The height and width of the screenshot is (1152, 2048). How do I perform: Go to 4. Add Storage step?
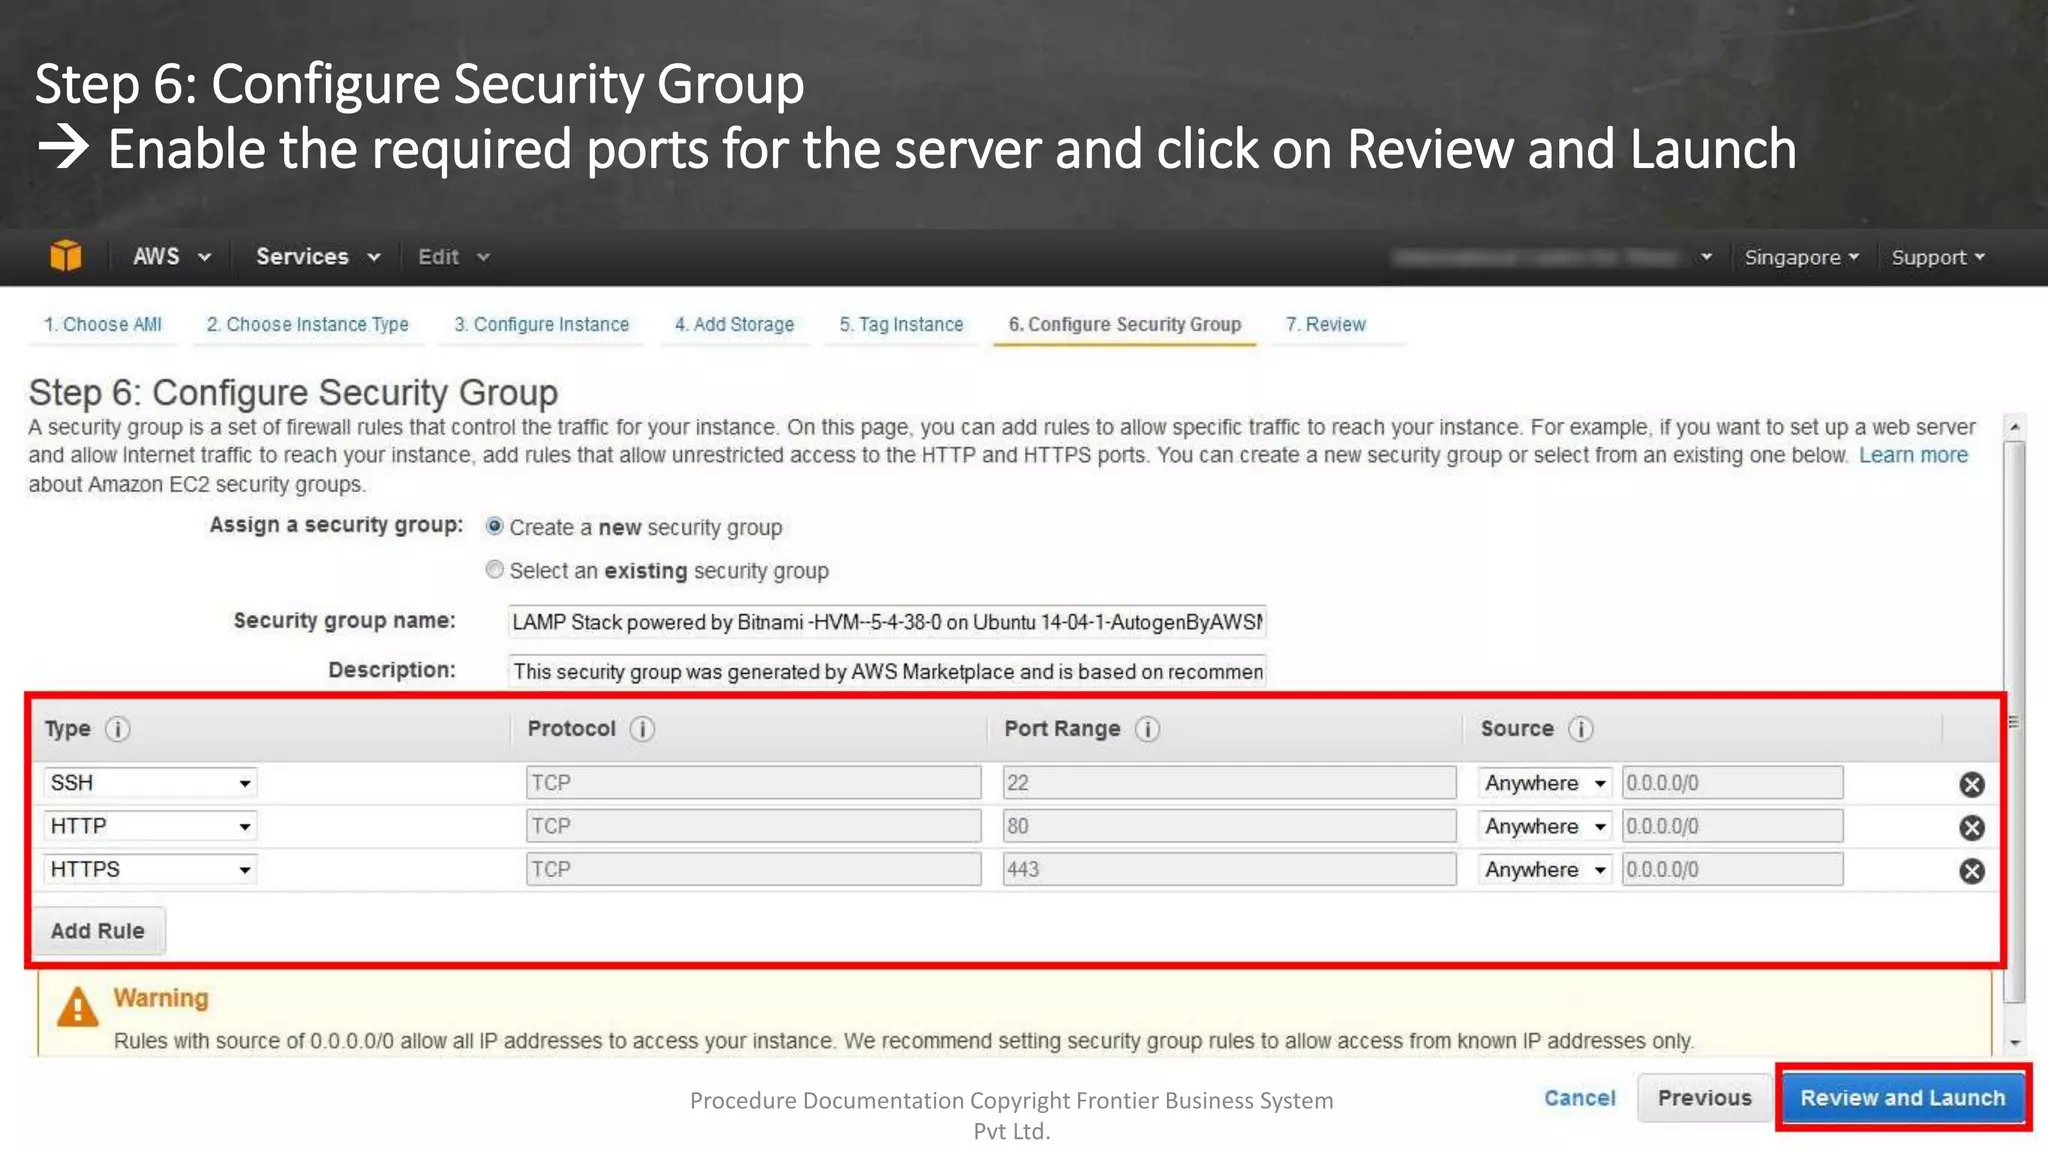(734, 324)
